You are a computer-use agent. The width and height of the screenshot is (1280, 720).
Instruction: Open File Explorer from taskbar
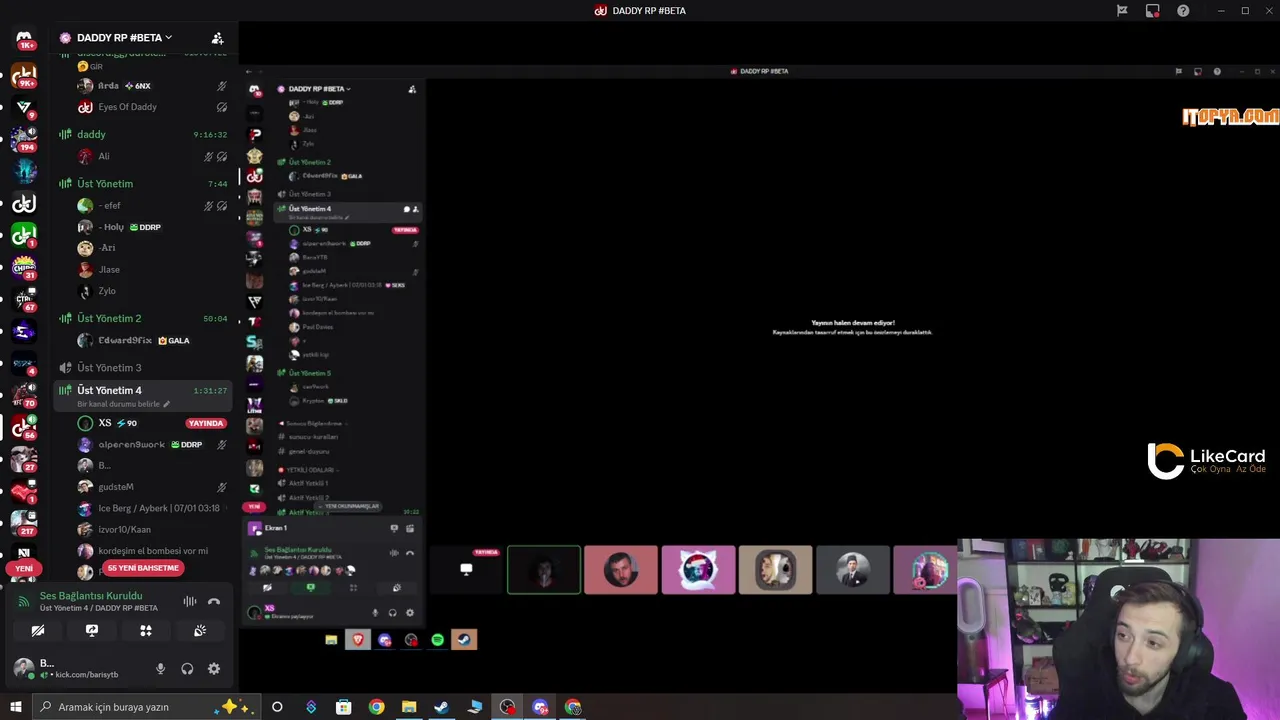click(x=409, y=707)
